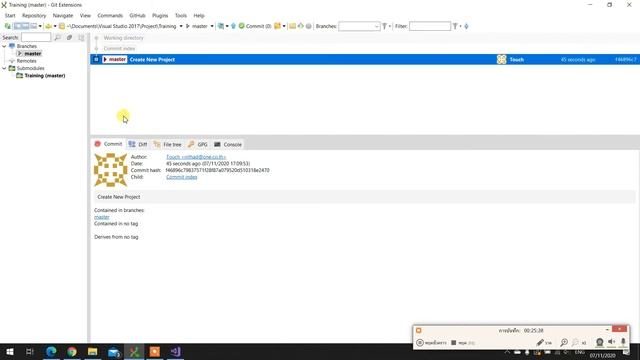
Task: Open the Navigate menu
Action: tap(63, 16)
